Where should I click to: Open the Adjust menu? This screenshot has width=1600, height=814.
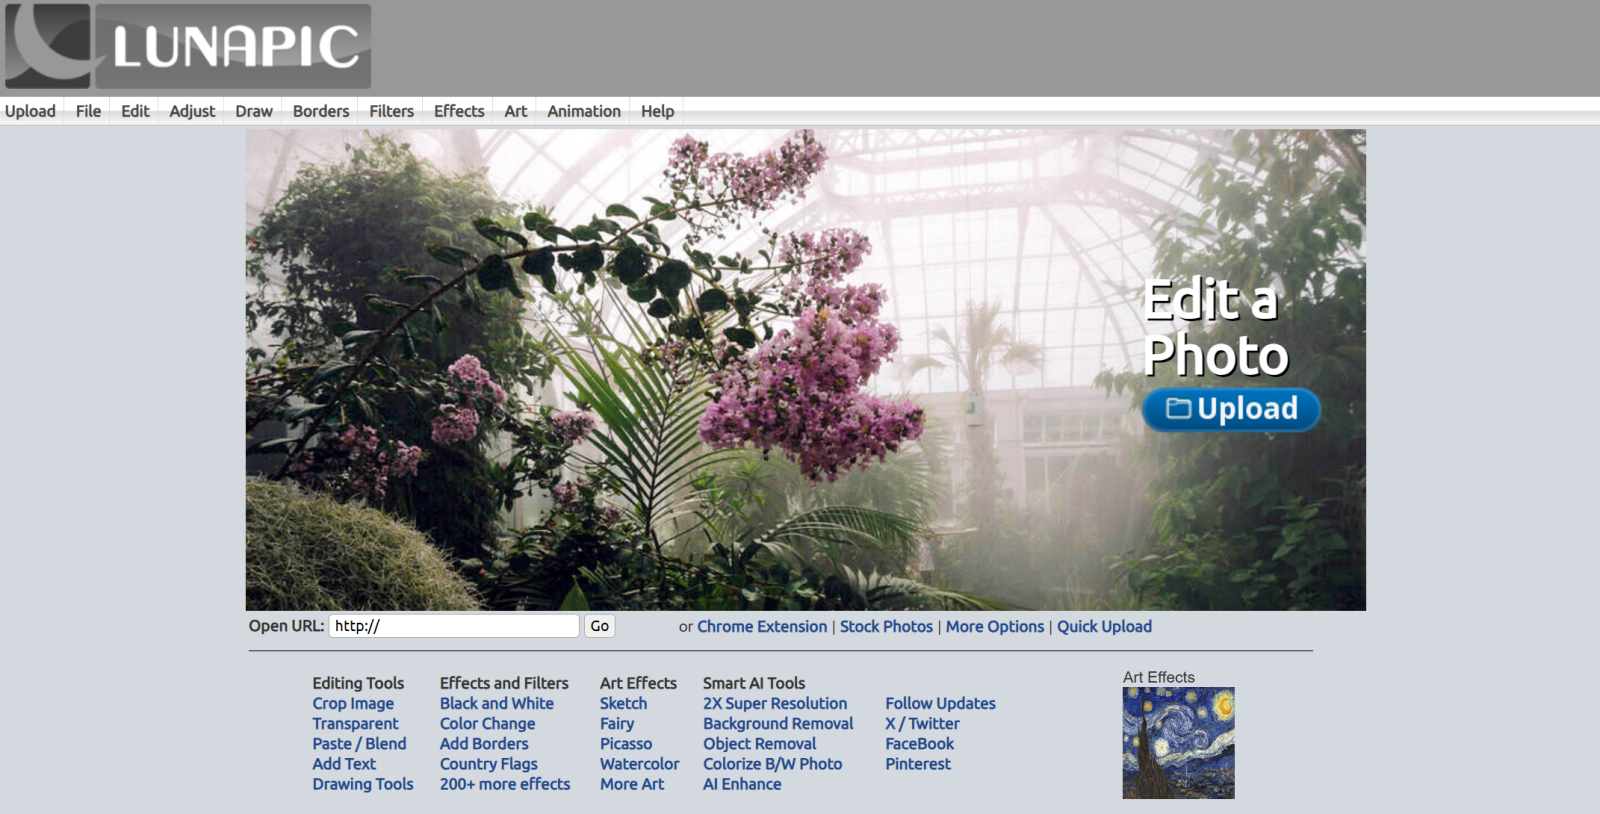(192, 111)
